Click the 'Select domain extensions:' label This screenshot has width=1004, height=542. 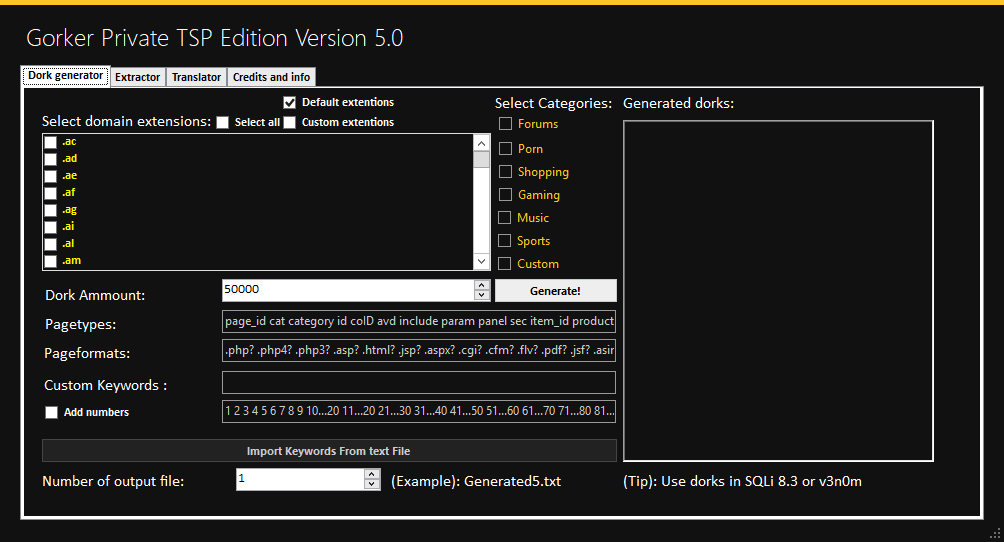tap(126, 122)
